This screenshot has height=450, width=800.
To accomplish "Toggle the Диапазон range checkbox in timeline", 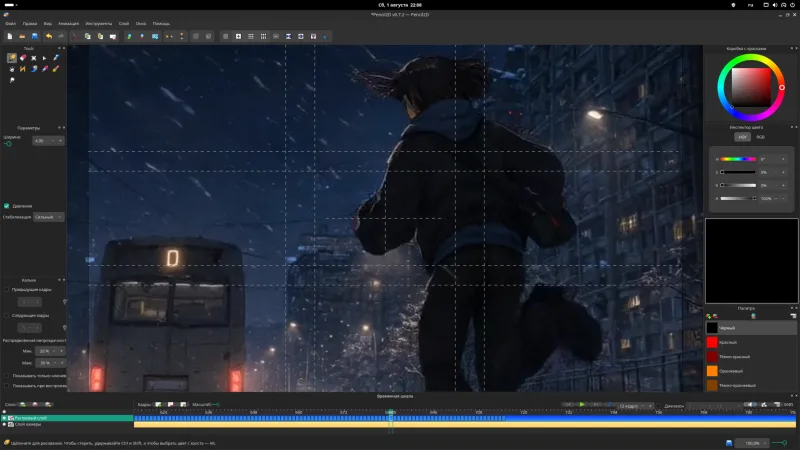I will pyautogui.click(x=659, y=406).
